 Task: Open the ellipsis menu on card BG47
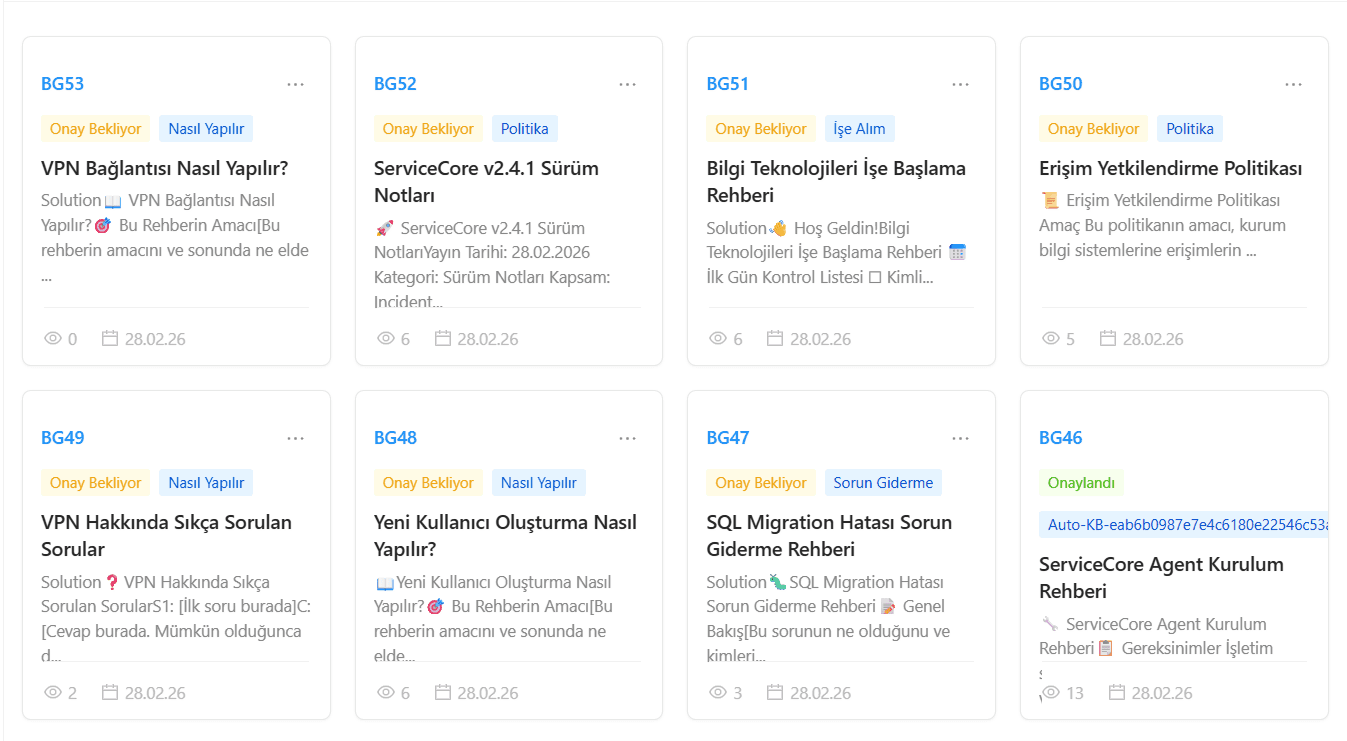960,438
